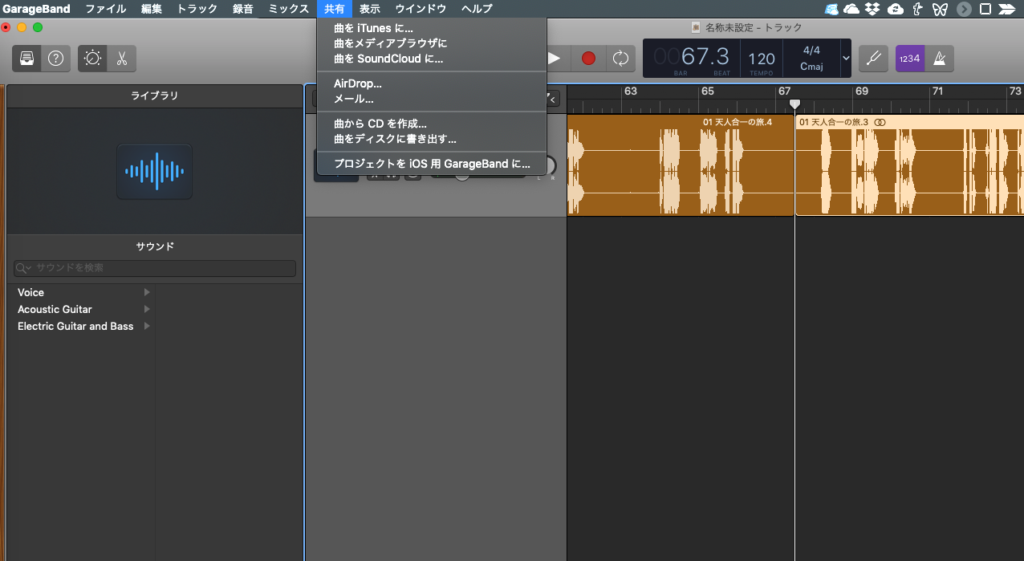Open Quick Help with the question mark button

(56, 59)
